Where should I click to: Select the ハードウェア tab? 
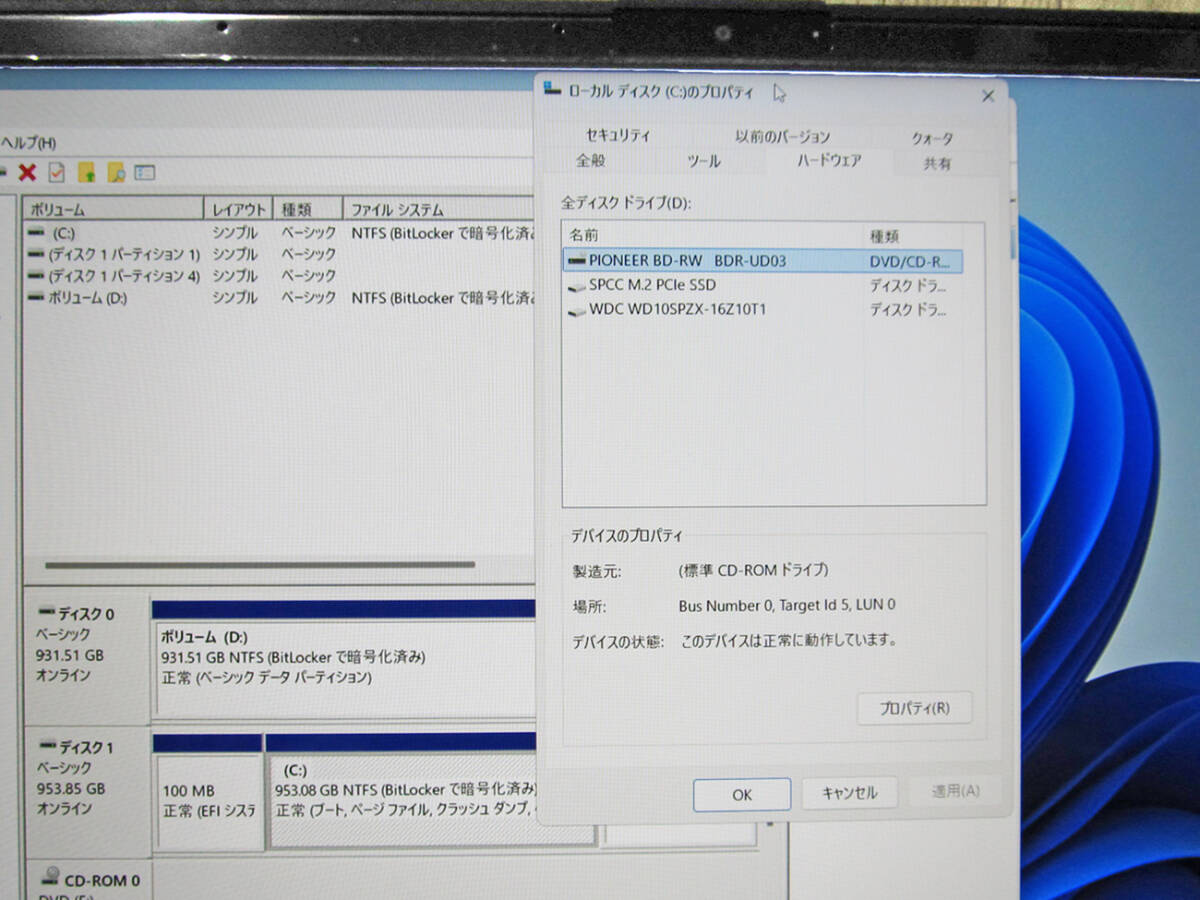[828, 160]
